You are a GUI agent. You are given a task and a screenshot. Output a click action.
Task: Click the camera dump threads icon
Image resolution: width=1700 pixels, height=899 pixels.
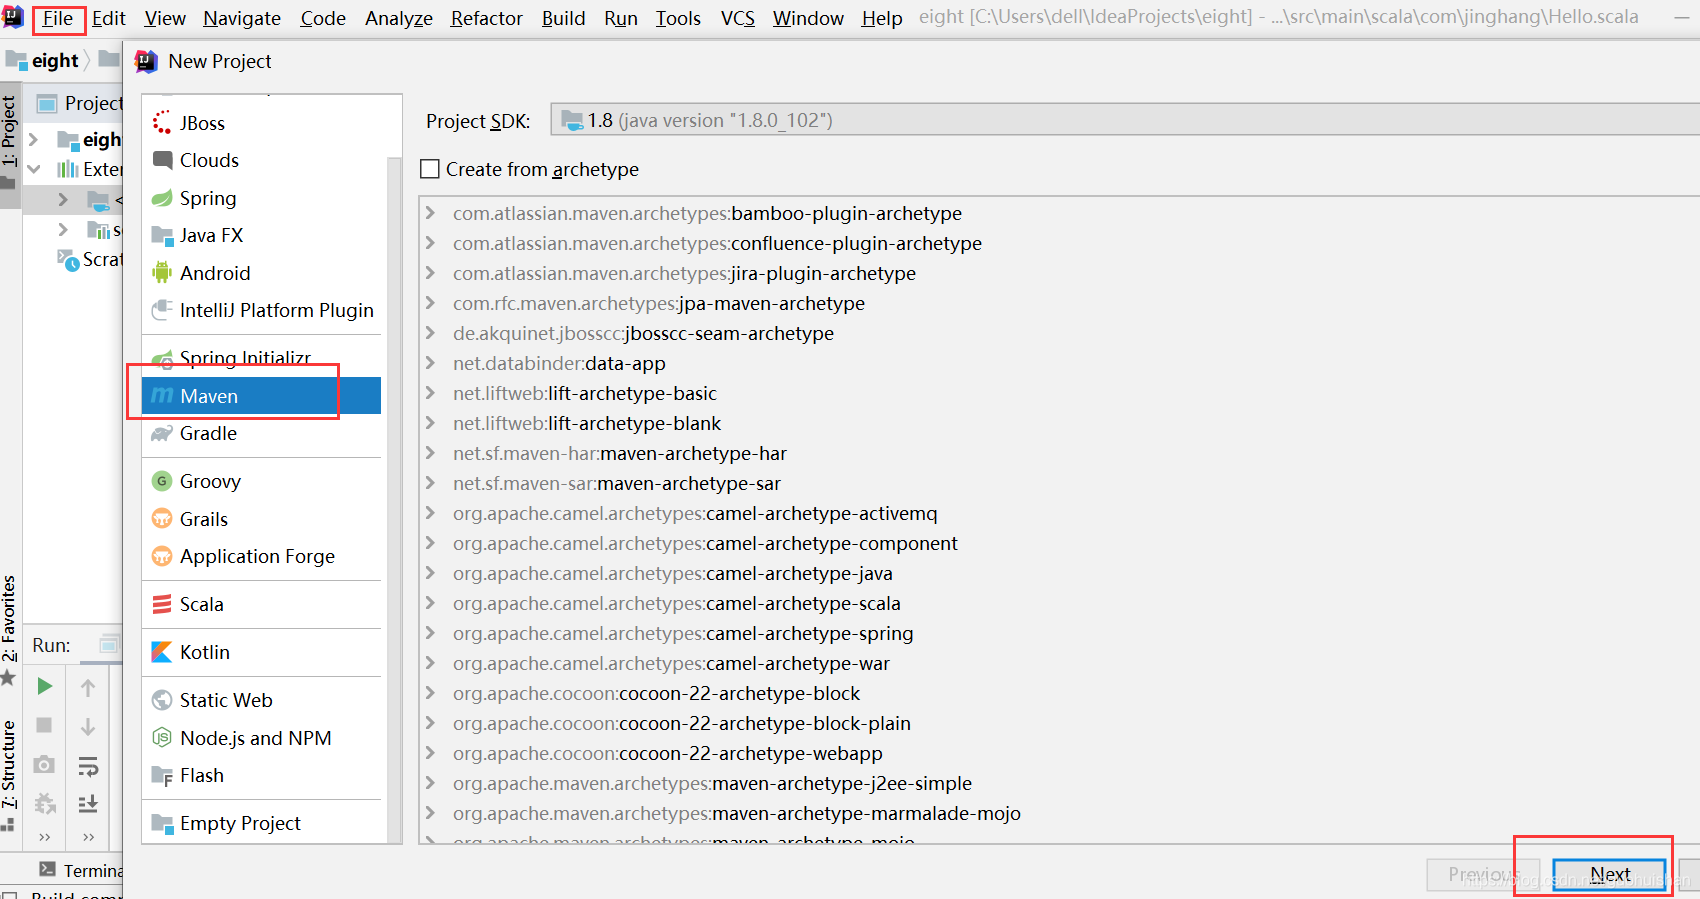click(x=44, y=765)
